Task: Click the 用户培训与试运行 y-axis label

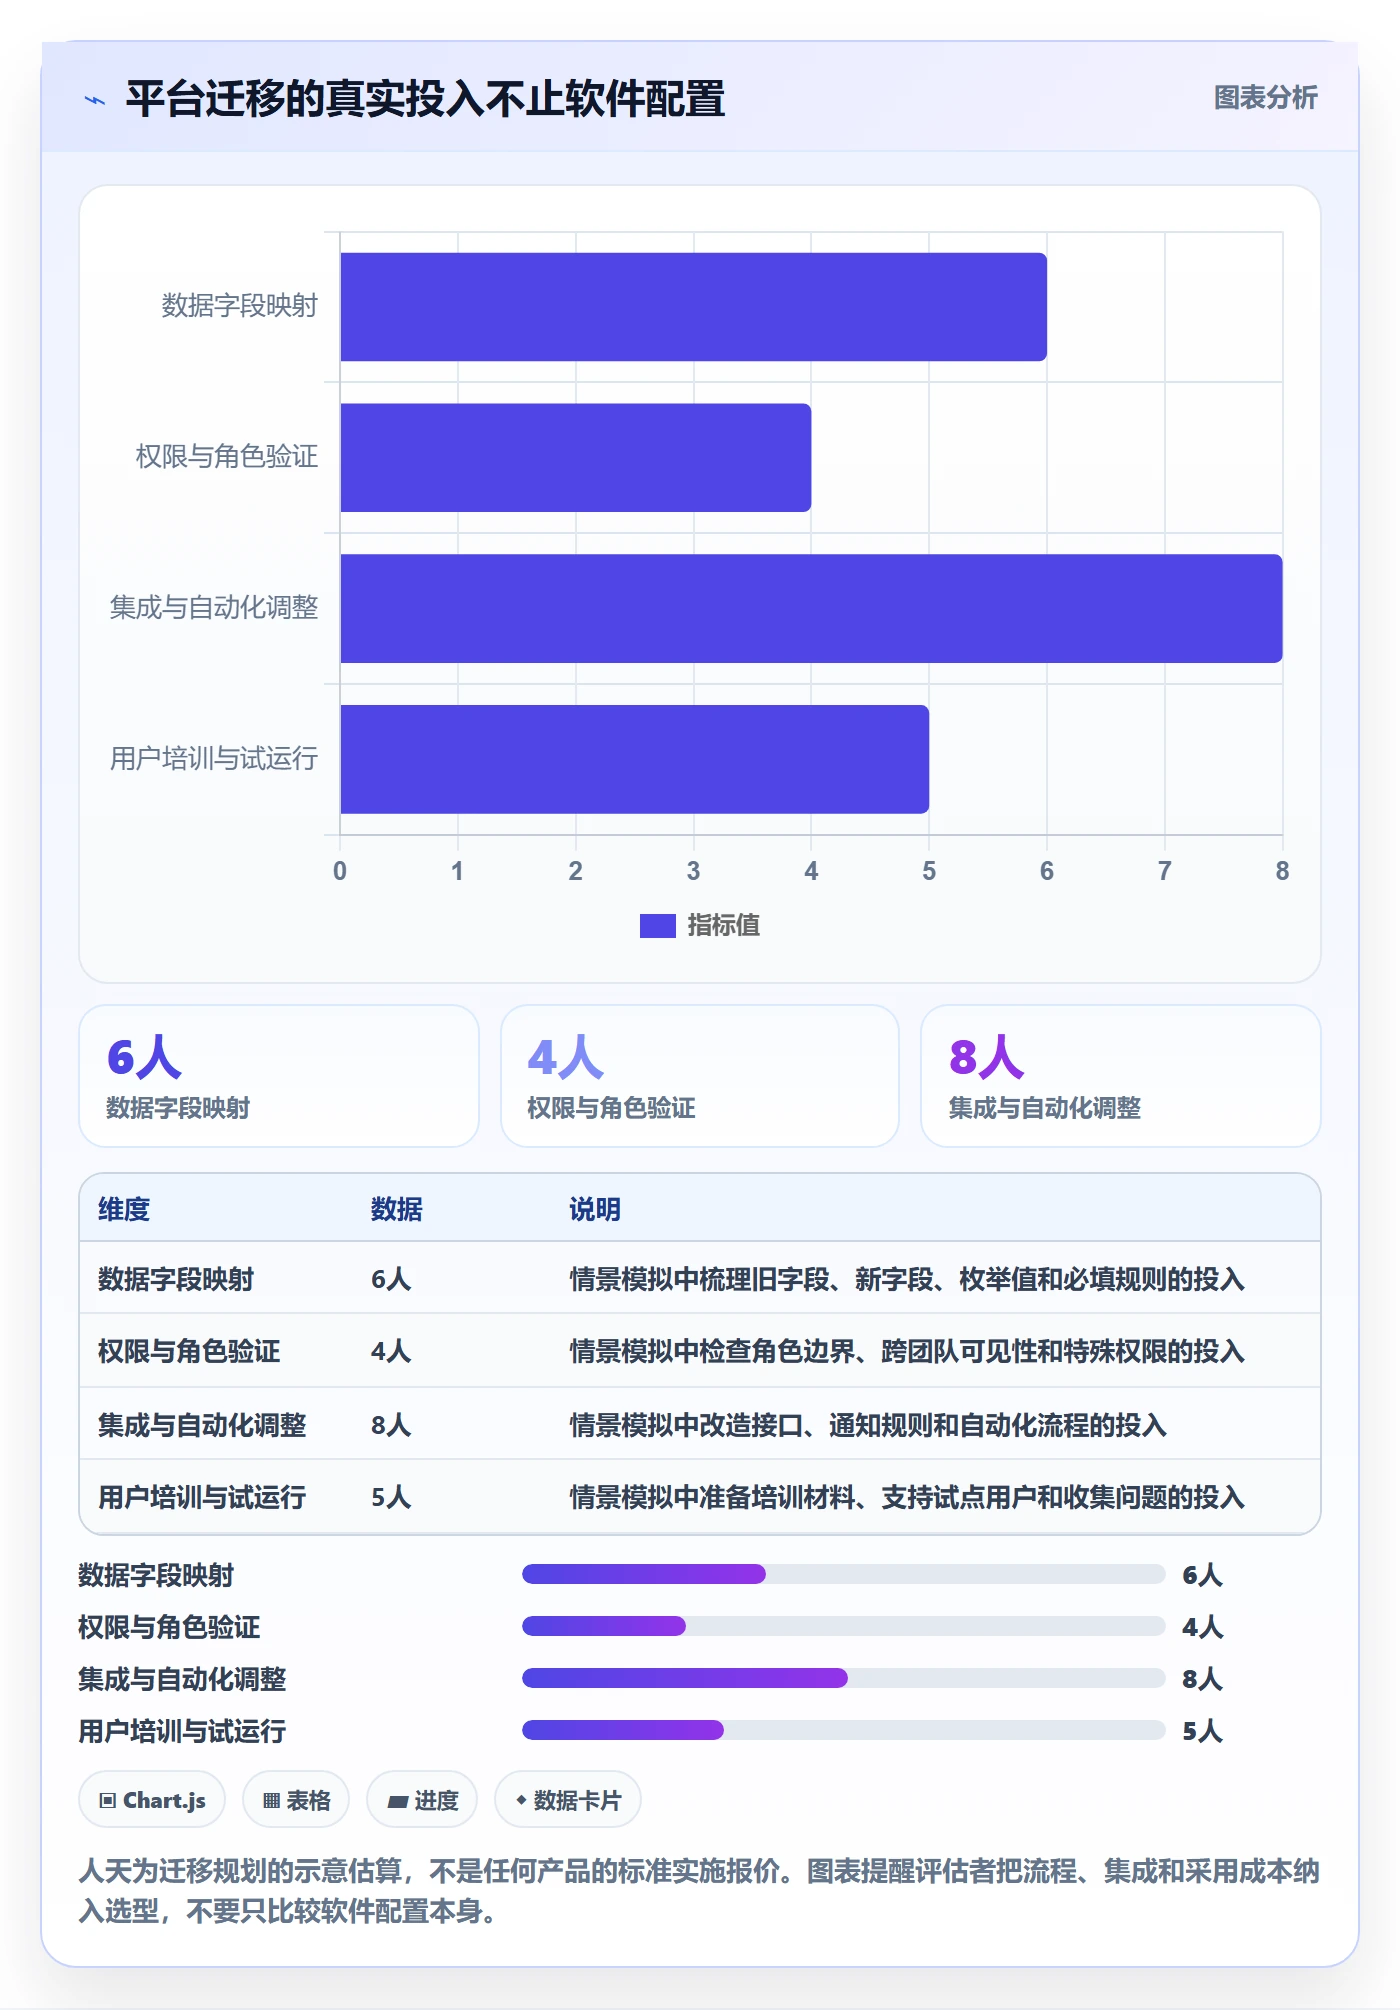Action: coord(214,759)
